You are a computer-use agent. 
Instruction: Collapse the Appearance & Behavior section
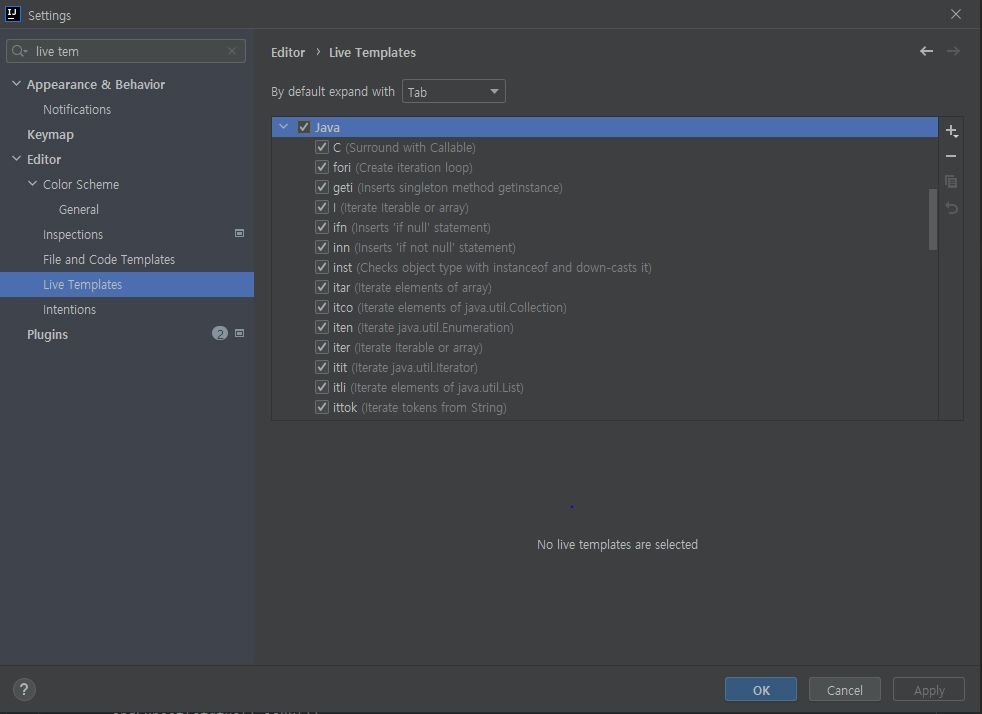click(16, 84)
